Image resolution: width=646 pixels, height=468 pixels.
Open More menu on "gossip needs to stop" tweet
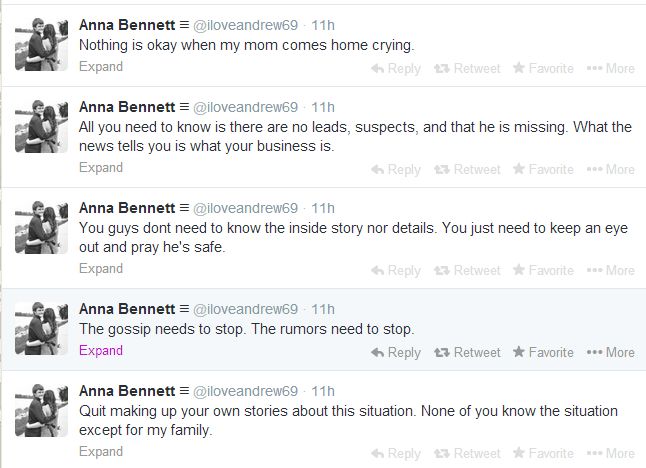(x=611, y=353)
